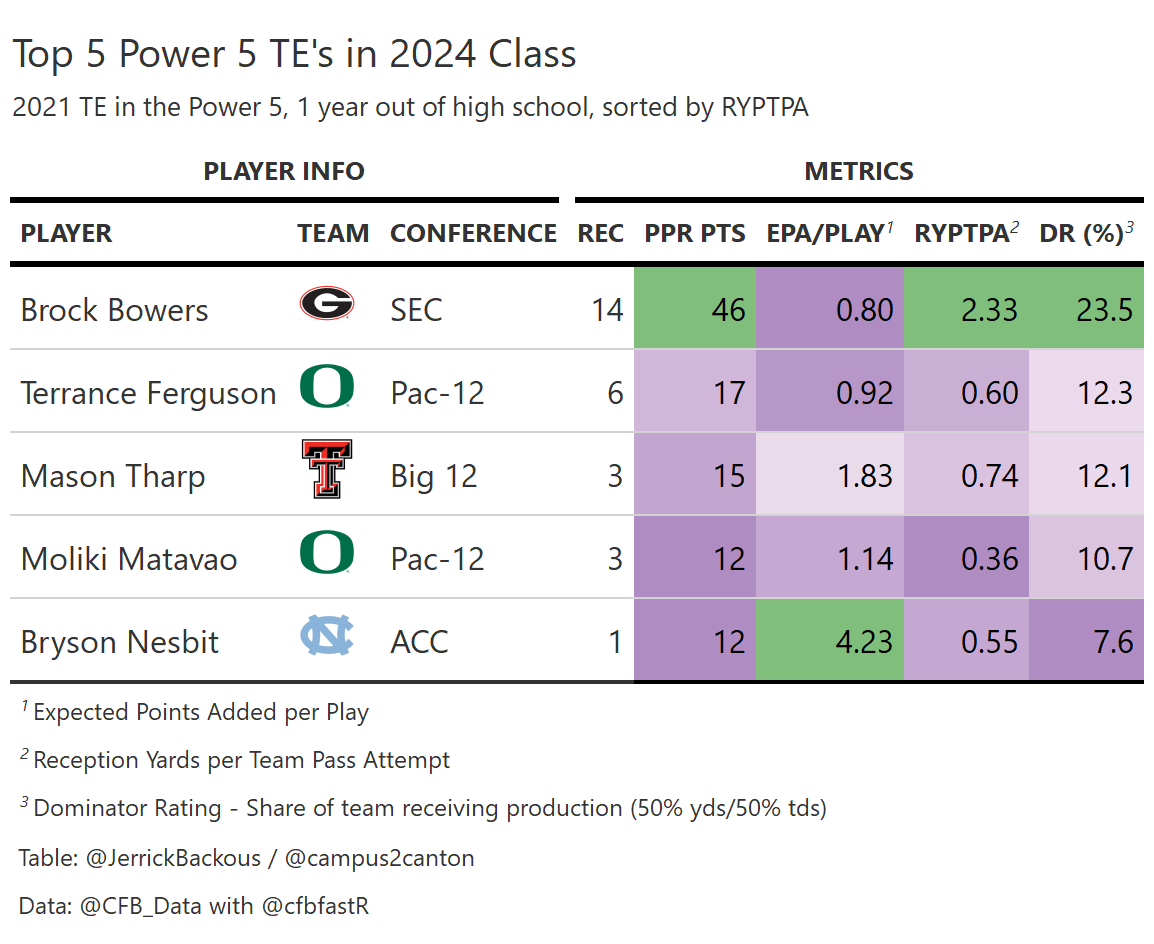Click Oregon logo in Moliki Matavao row

[326, 553]
